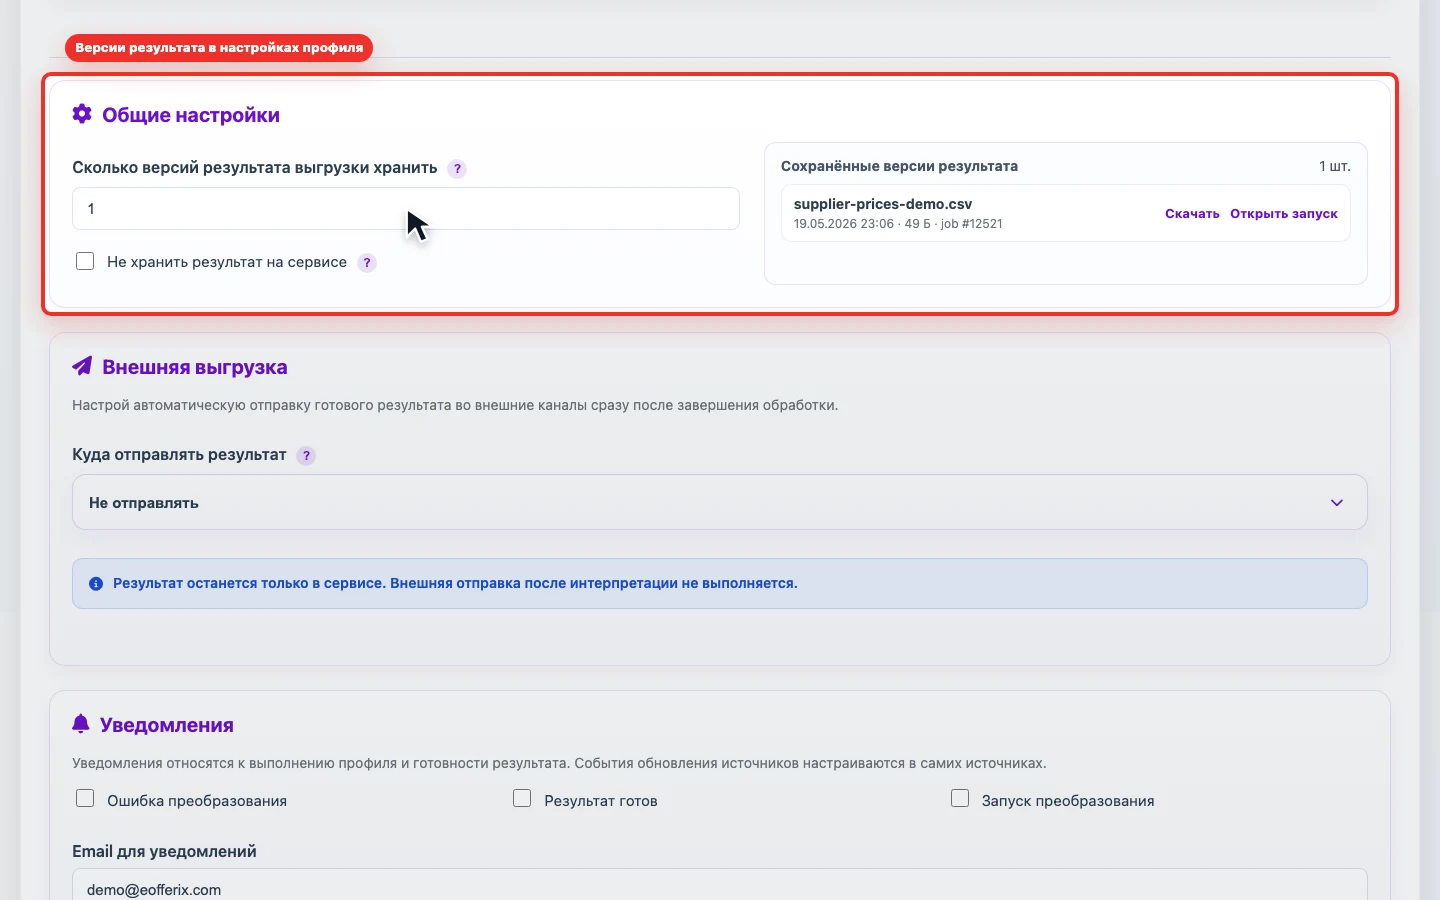Enable Не хранить результат на сервисе checkbox
This screenshot has height=900, width=1440.
(85, 261)
